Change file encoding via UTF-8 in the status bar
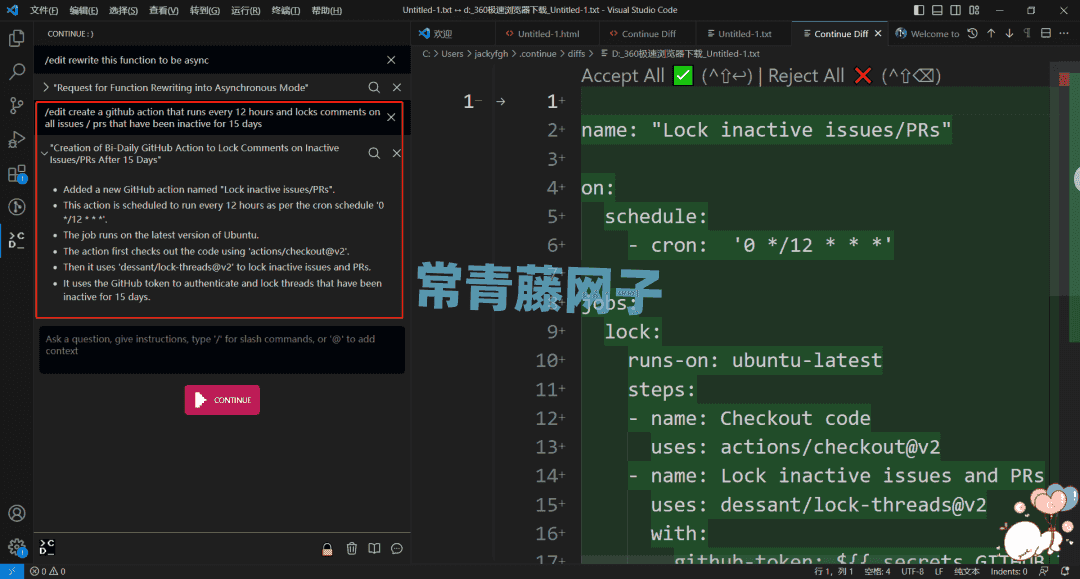 click(913, 571)
